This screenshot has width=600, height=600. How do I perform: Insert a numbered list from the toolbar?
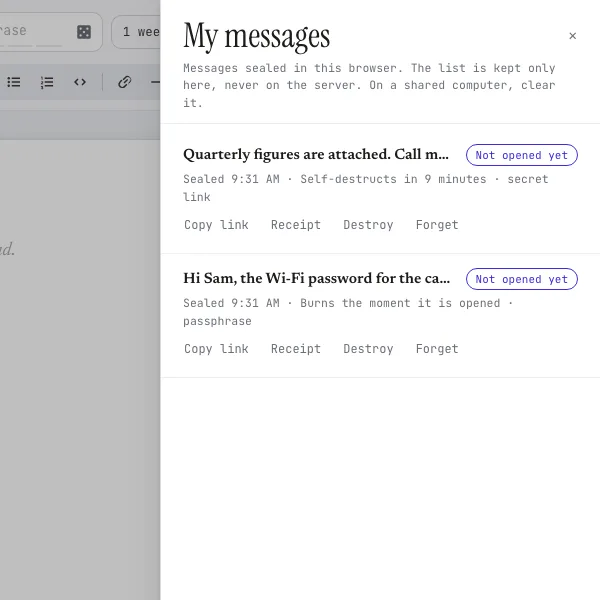[47, 82]
